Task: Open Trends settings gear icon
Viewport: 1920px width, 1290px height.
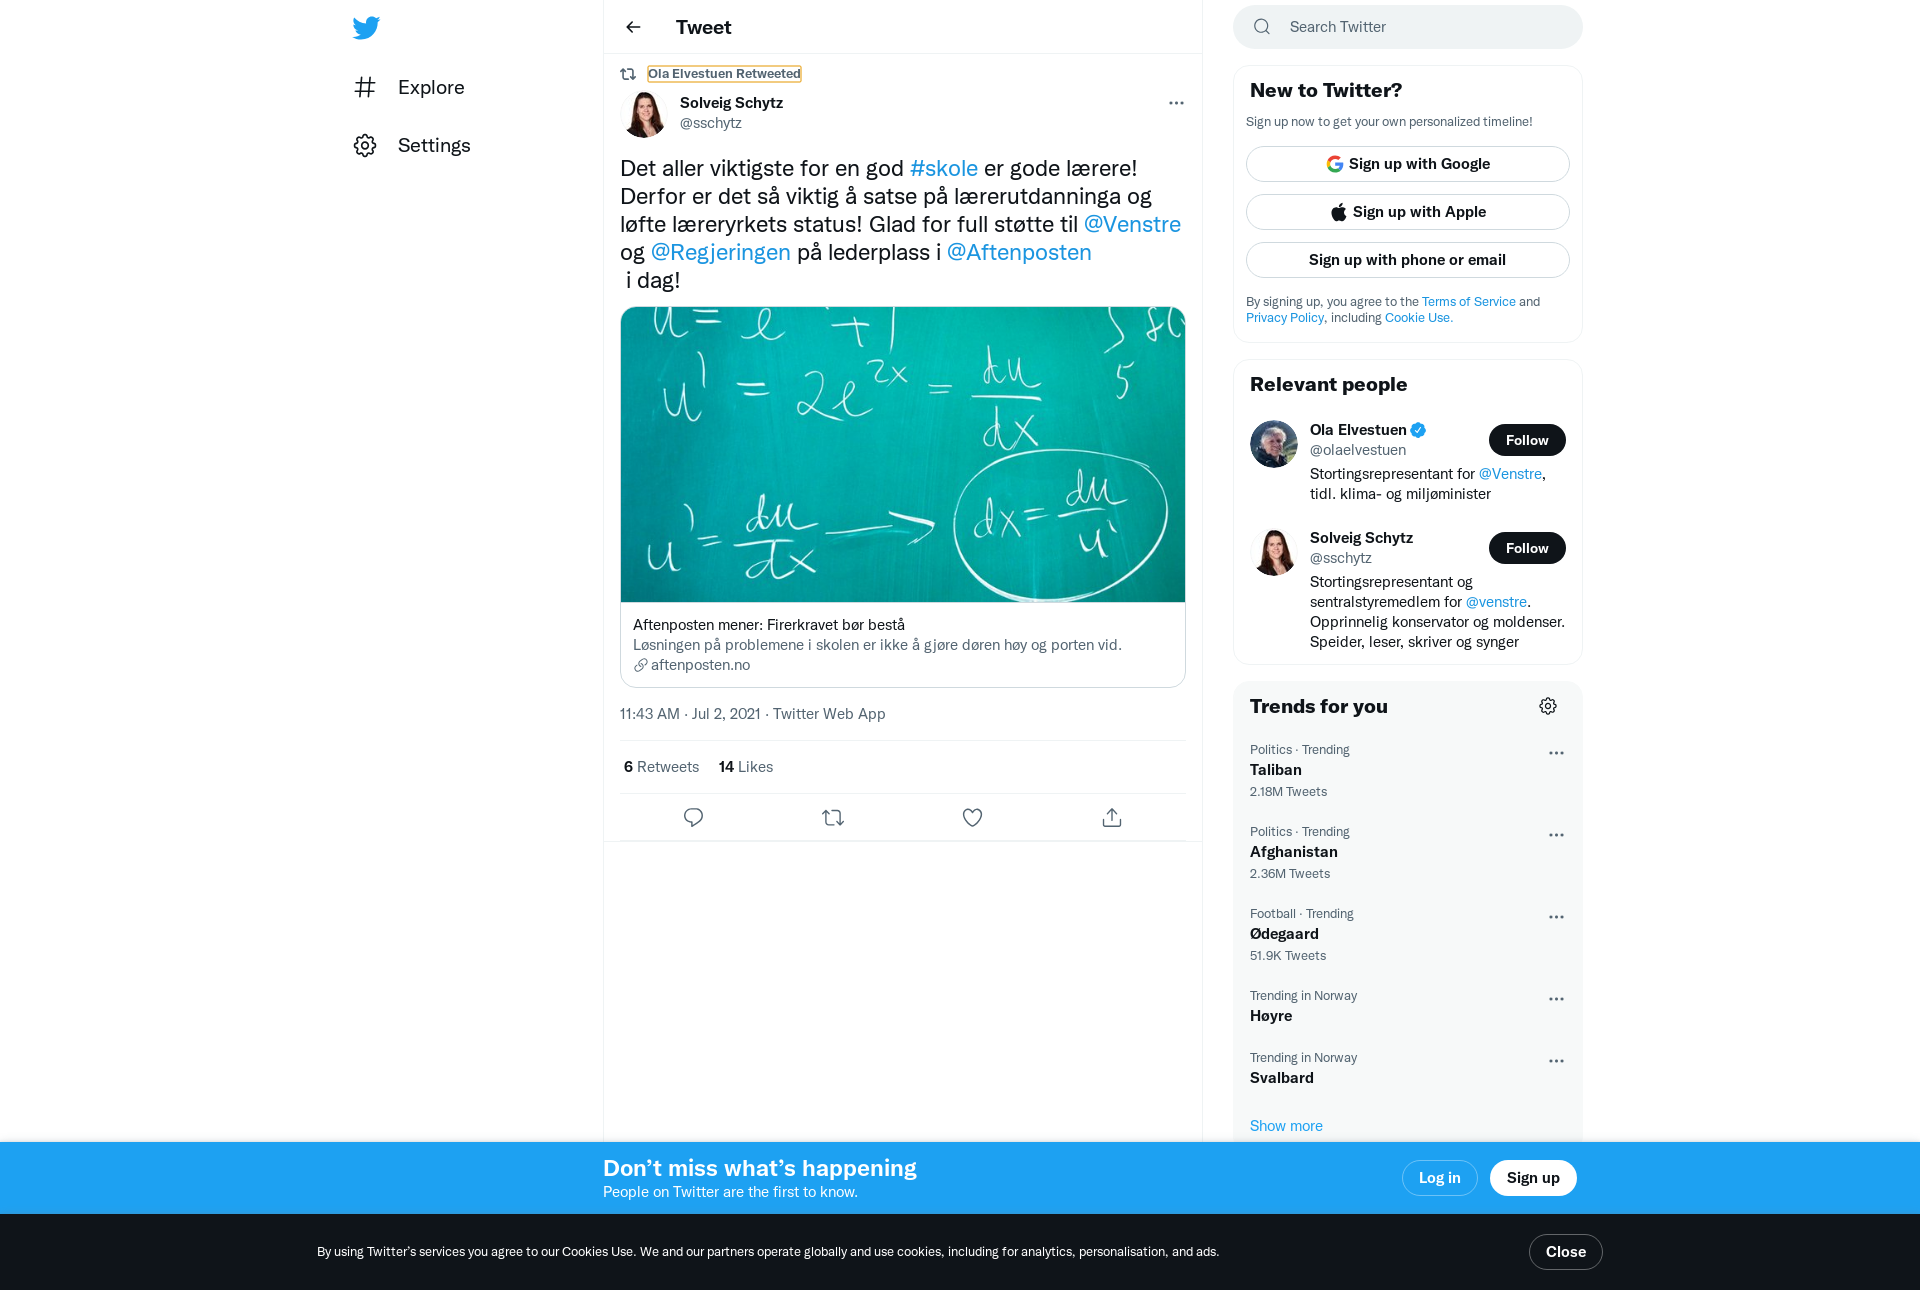Action: click(x=1548, y=706)
